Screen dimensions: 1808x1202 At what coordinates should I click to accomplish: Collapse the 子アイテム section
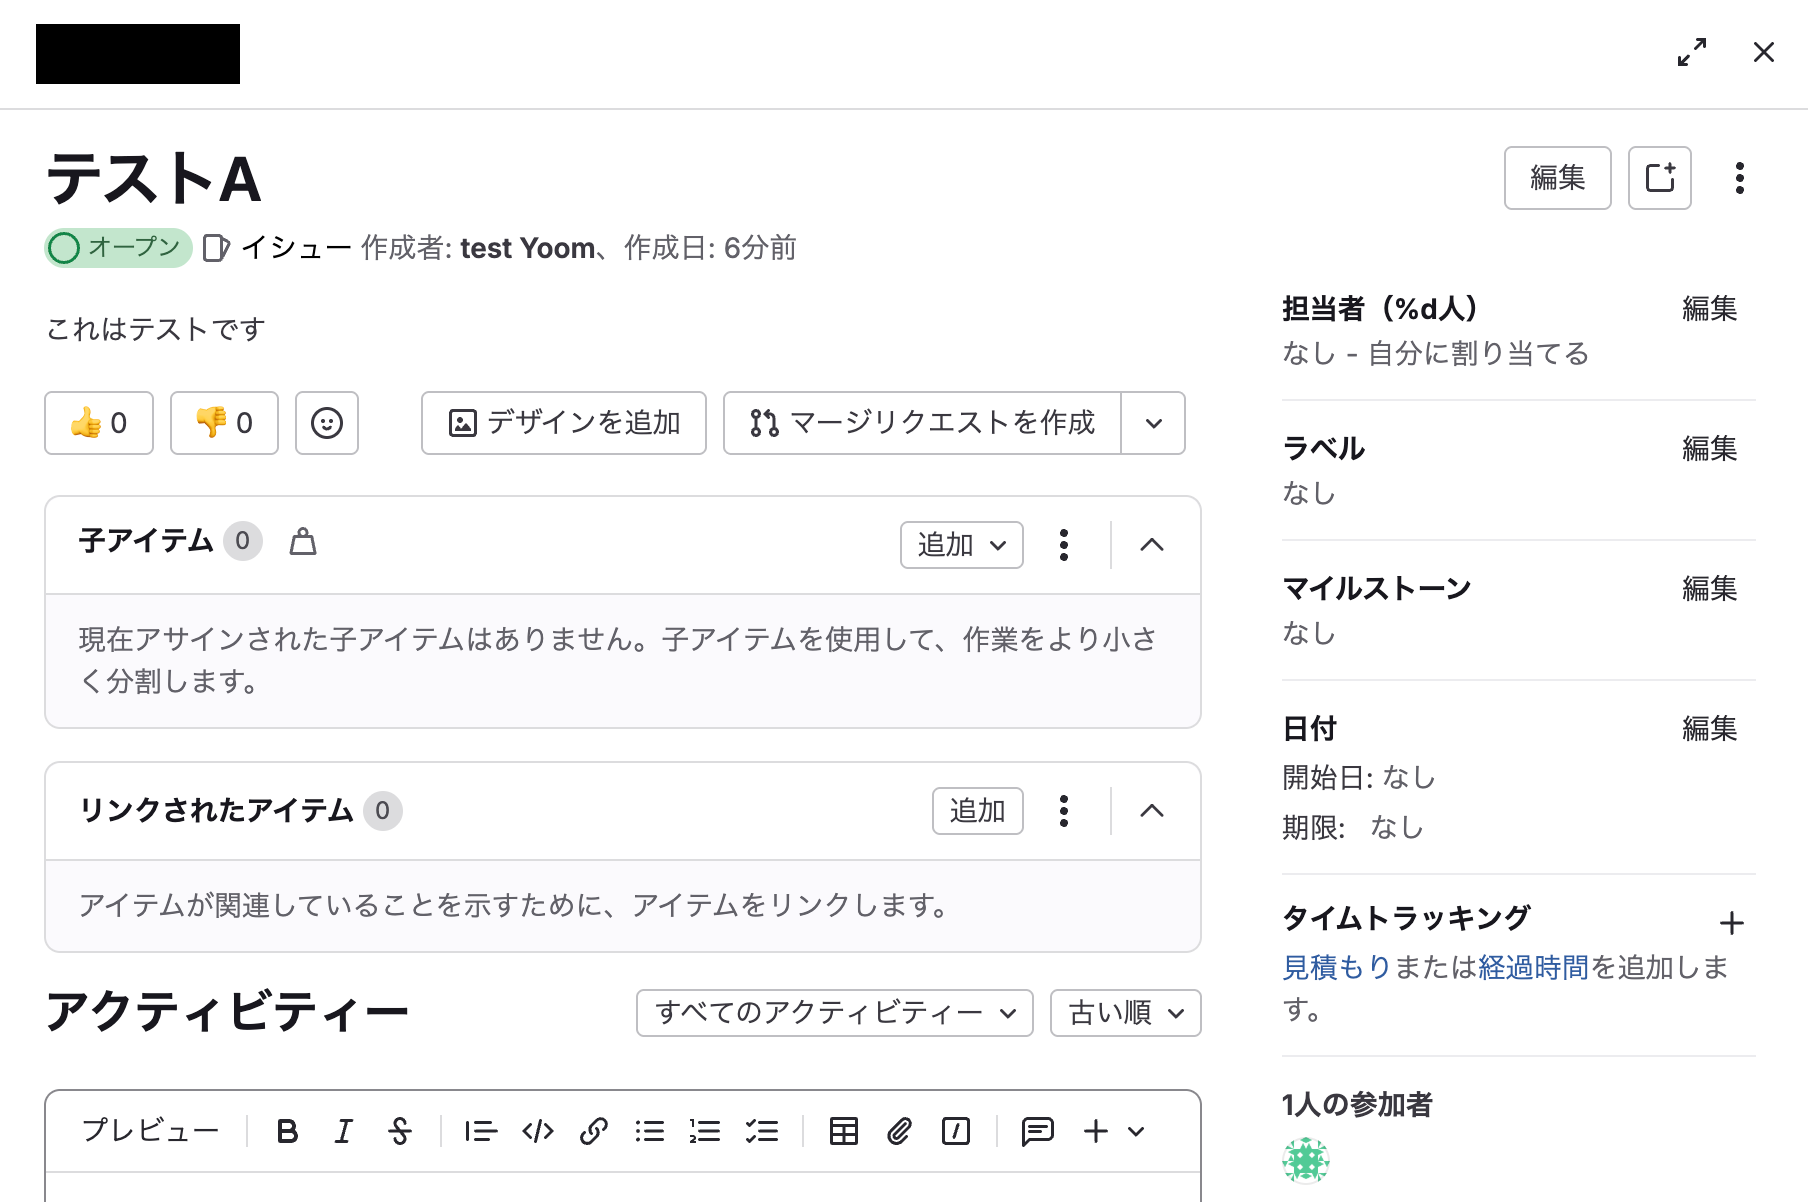[x=1152, y=545]
